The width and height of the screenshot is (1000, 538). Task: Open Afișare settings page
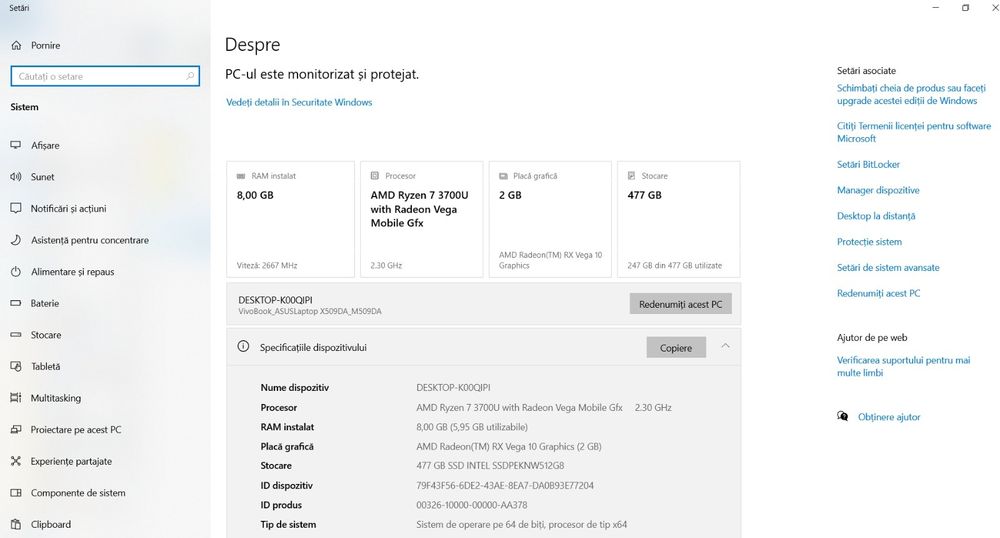click(45, 145)
